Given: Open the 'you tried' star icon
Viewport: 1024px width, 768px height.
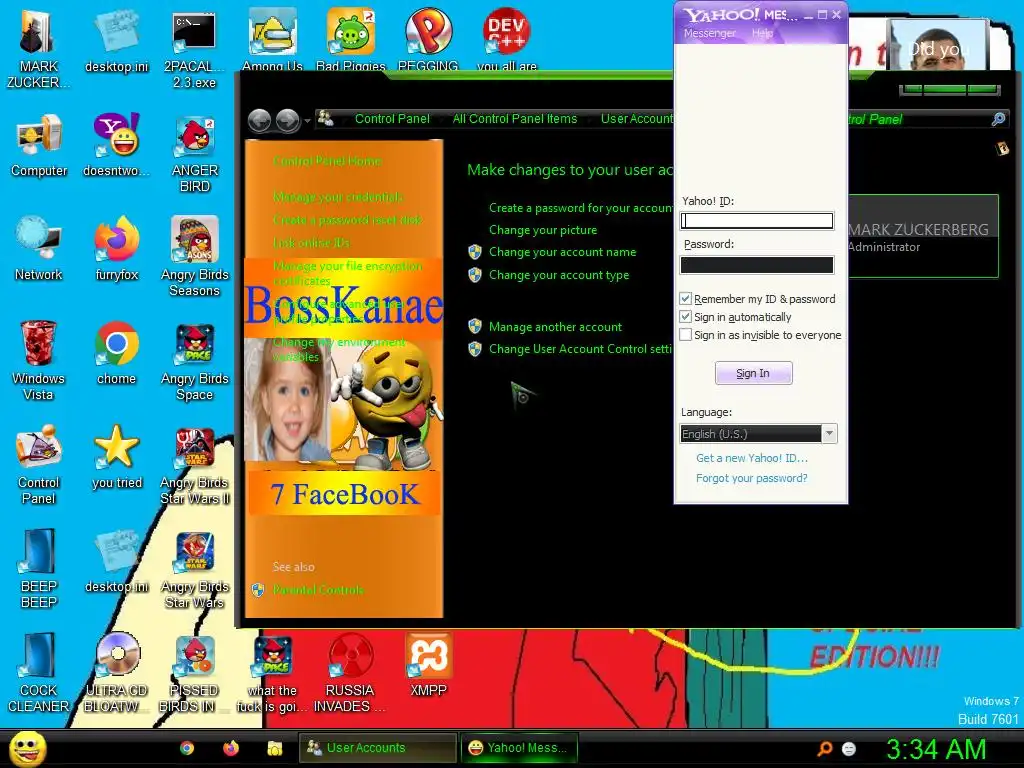Looking at the screenshot, I should point(117,457).
